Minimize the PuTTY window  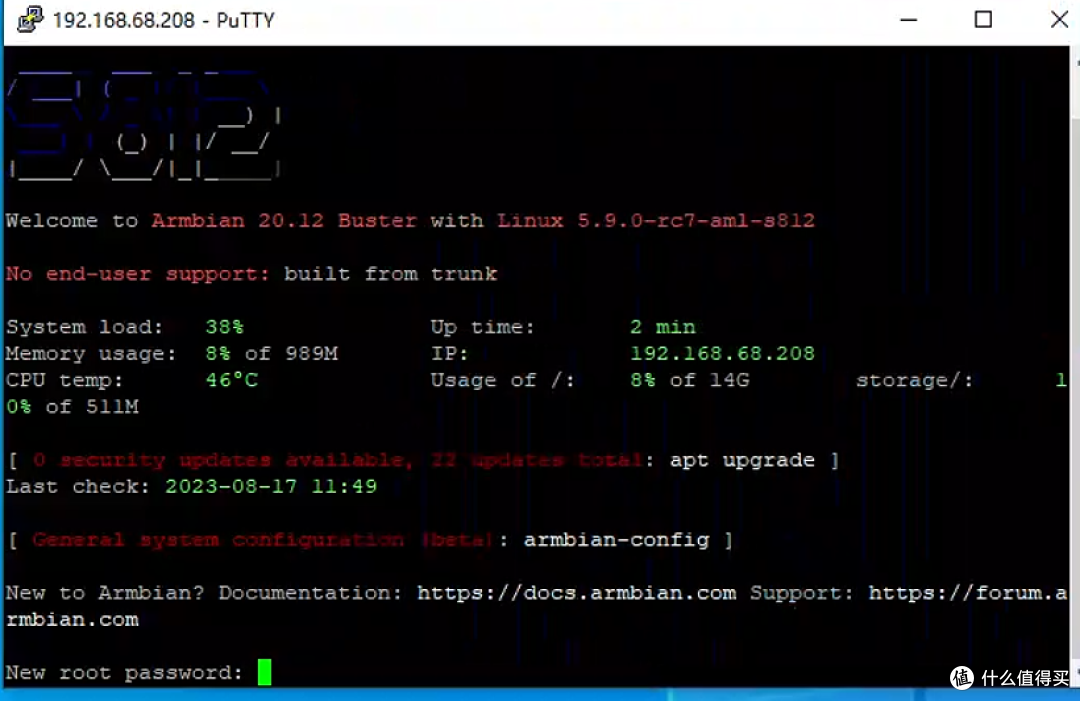pos(908,20)
